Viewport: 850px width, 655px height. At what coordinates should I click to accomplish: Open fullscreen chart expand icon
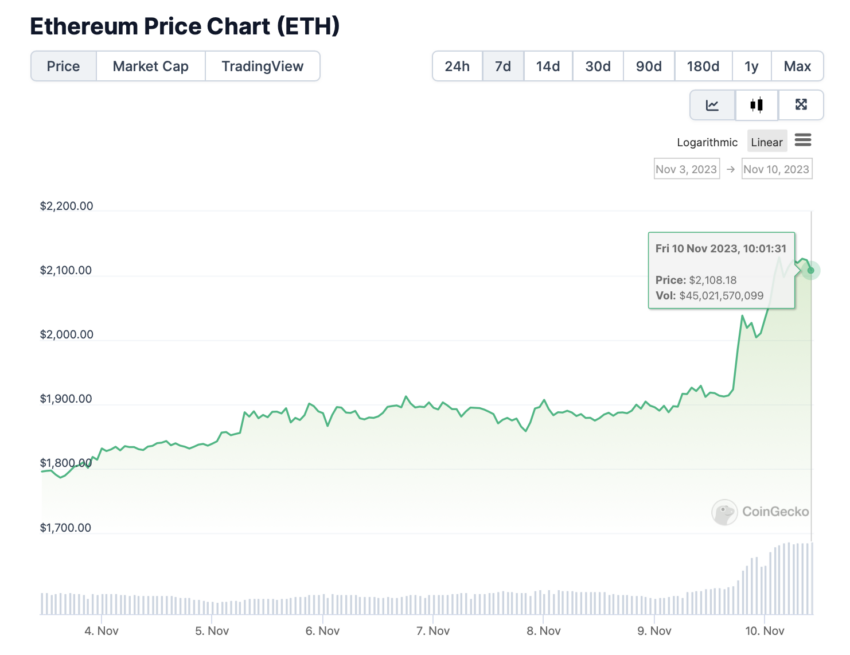coord(801,105)
